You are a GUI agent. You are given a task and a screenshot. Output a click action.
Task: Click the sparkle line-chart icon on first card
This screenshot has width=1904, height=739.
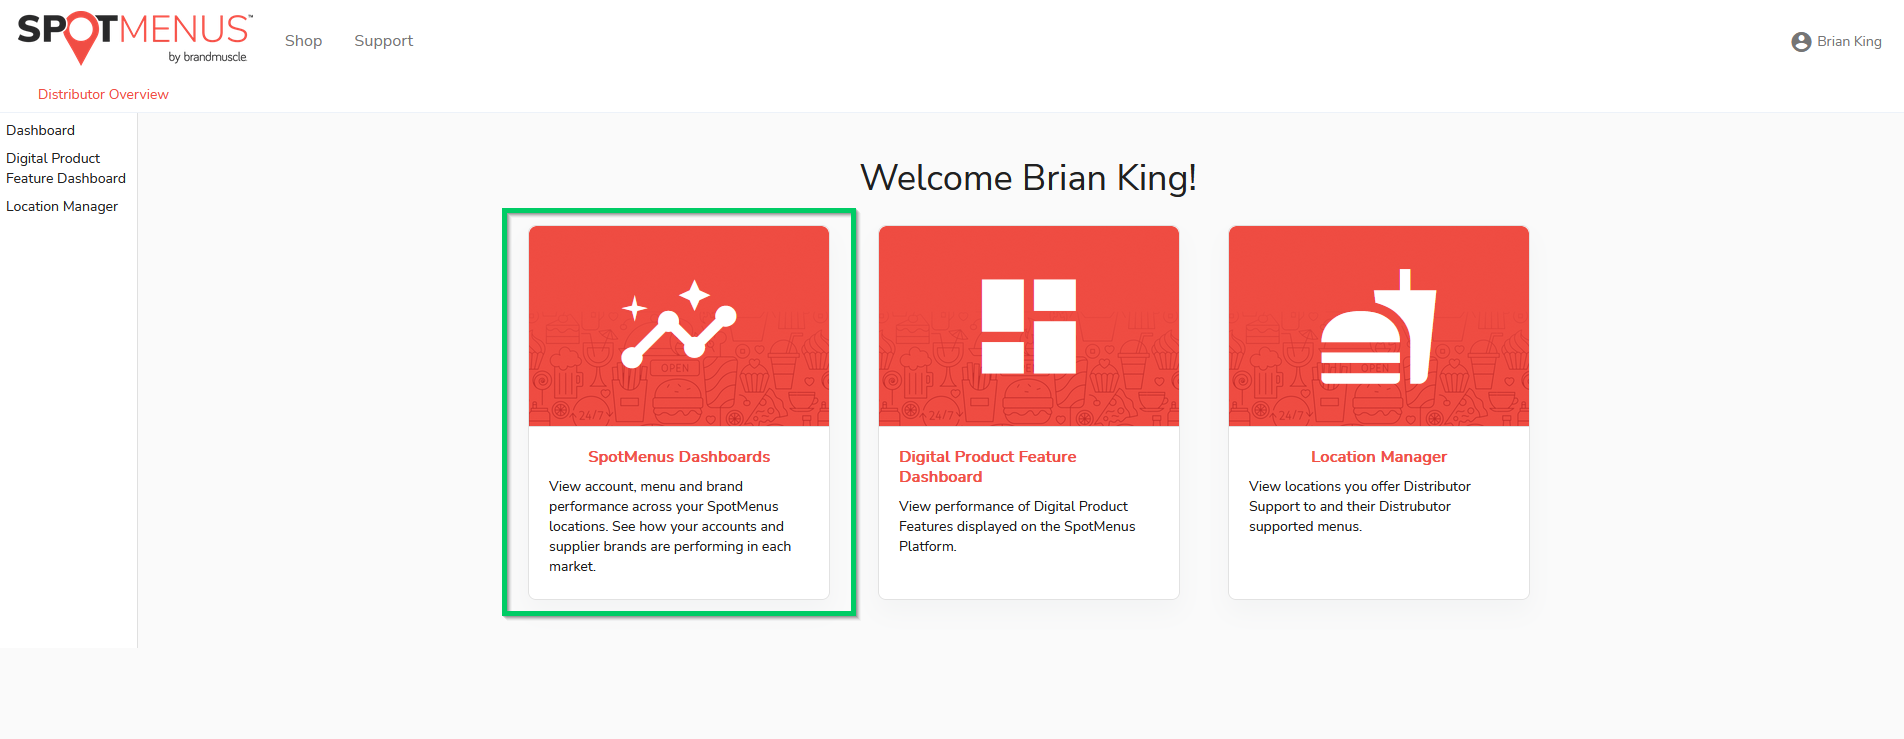click(678, 324)
